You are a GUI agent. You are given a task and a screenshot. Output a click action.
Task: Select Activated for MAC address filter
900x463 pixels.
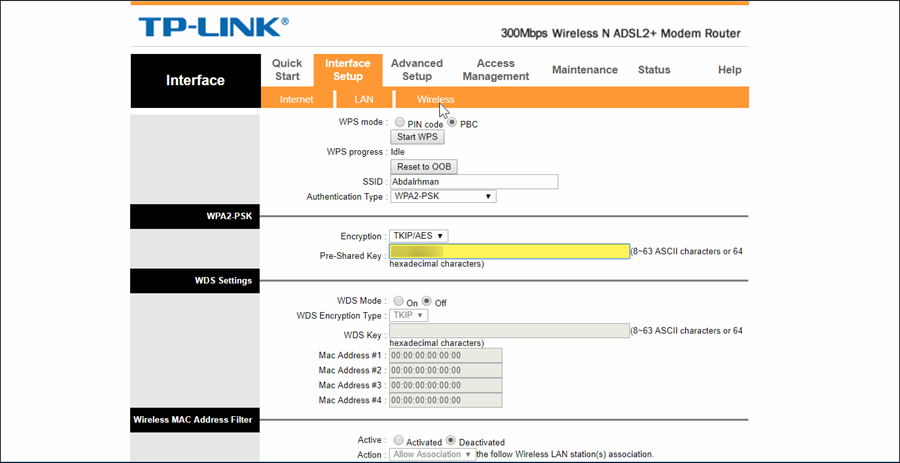point(398,441)
